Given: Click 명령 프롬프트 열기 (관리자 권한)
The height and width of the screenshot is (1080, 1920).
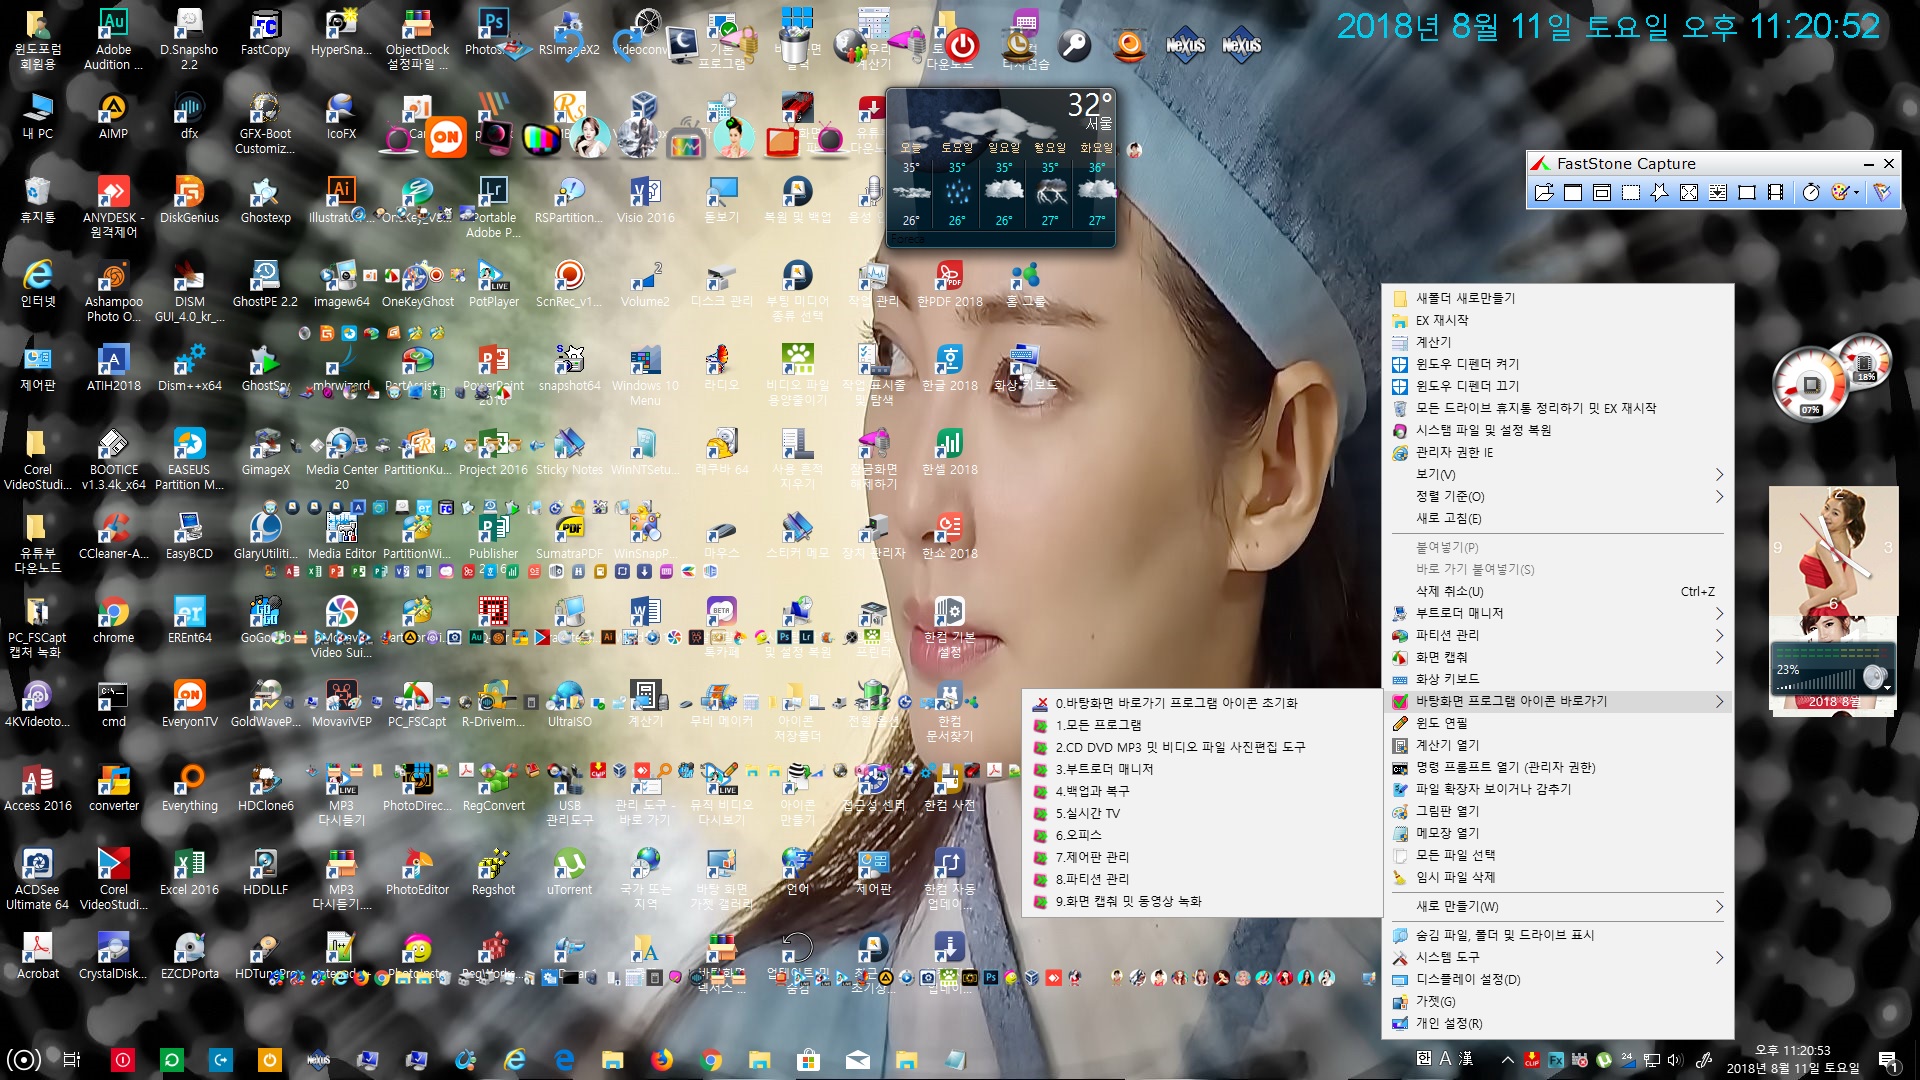Looking at the screenshot, I should point(1558,767).
